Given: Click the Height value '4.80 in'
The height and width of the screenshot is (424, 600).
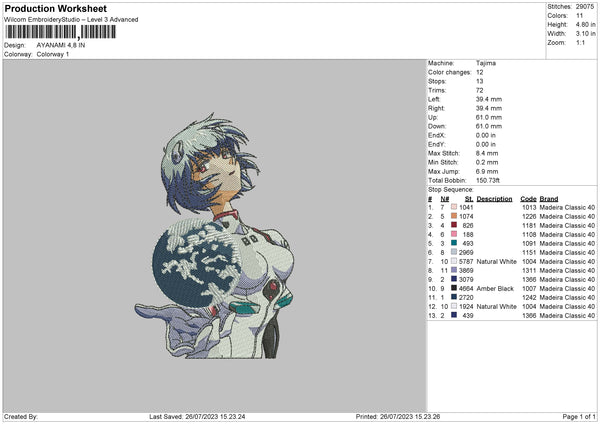Looking at the screenshot, I should 585,24.
